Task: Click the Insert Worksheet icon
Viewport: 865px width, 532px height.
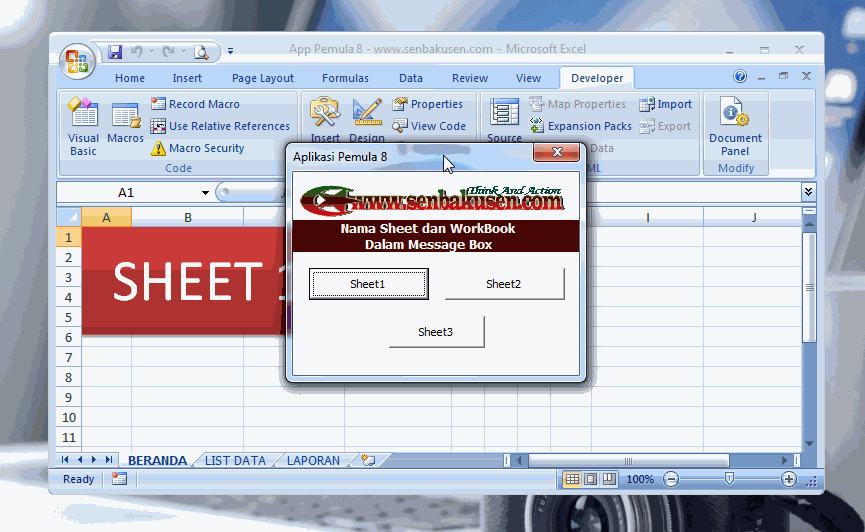Action: point(368,460)
